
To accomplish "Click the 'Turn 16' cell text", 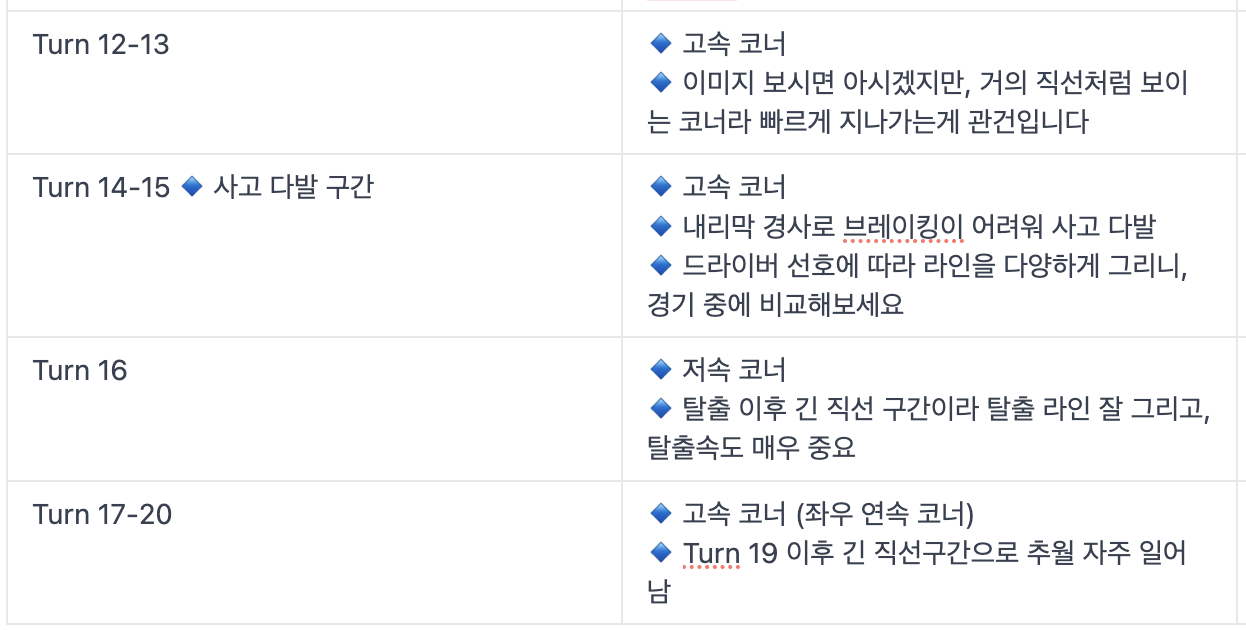I will pyautogui.click(x=80, y=371).
